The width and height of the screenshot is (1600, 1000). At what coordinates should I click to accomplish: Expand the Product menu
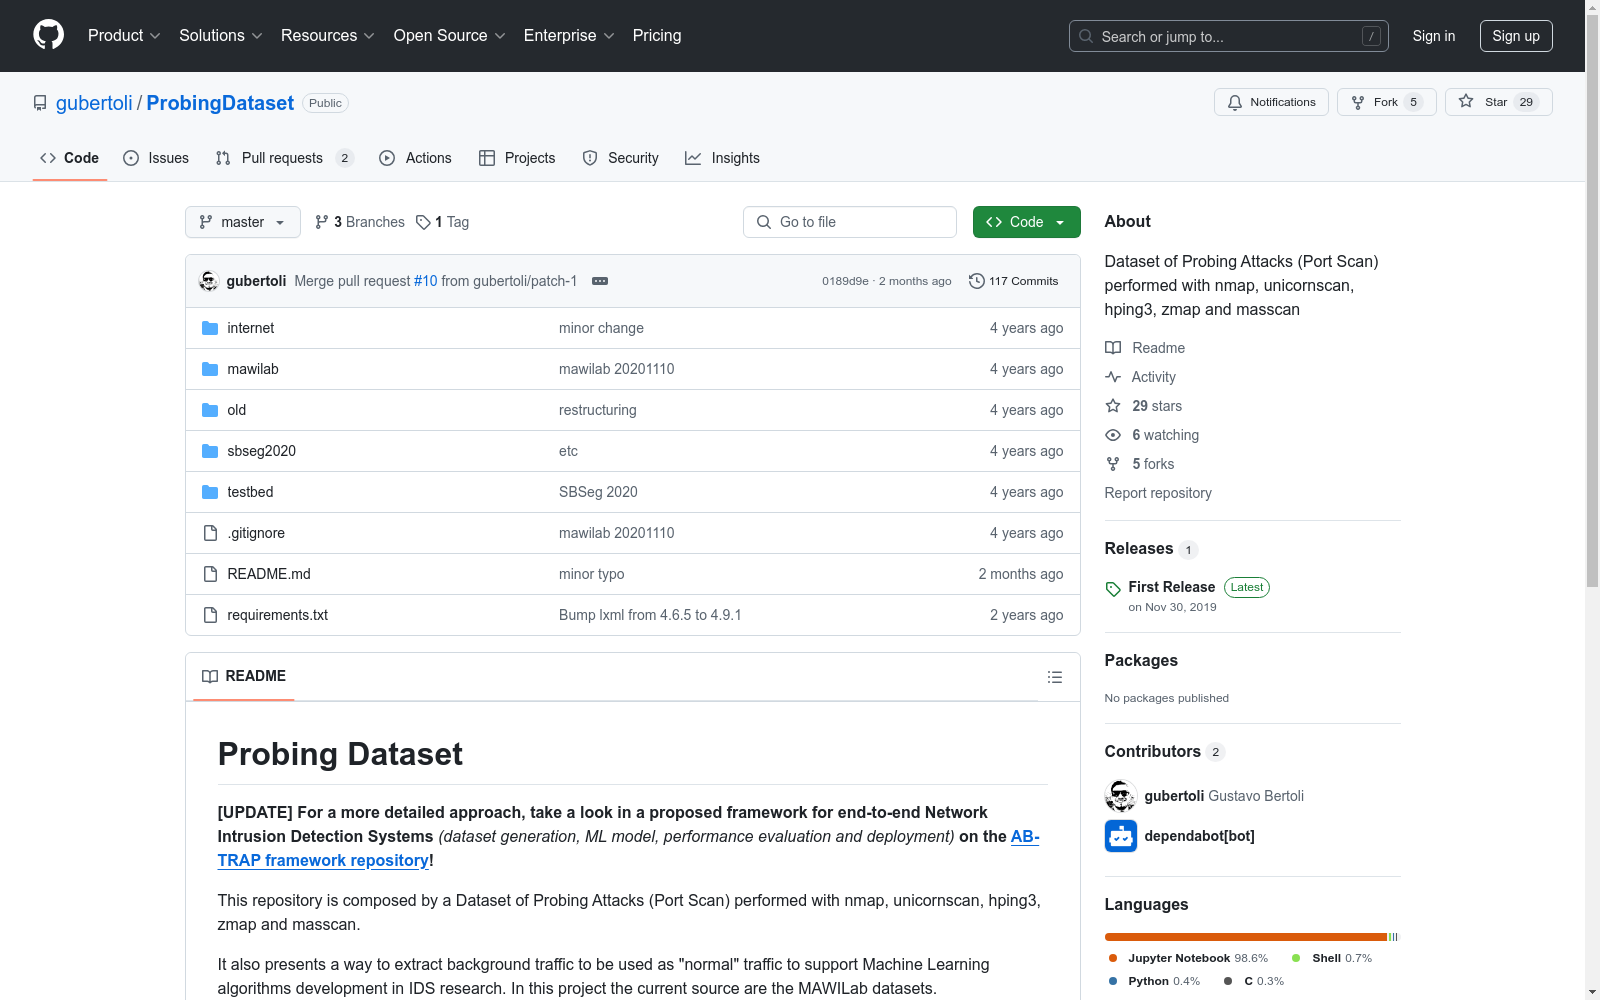[124, 36]
